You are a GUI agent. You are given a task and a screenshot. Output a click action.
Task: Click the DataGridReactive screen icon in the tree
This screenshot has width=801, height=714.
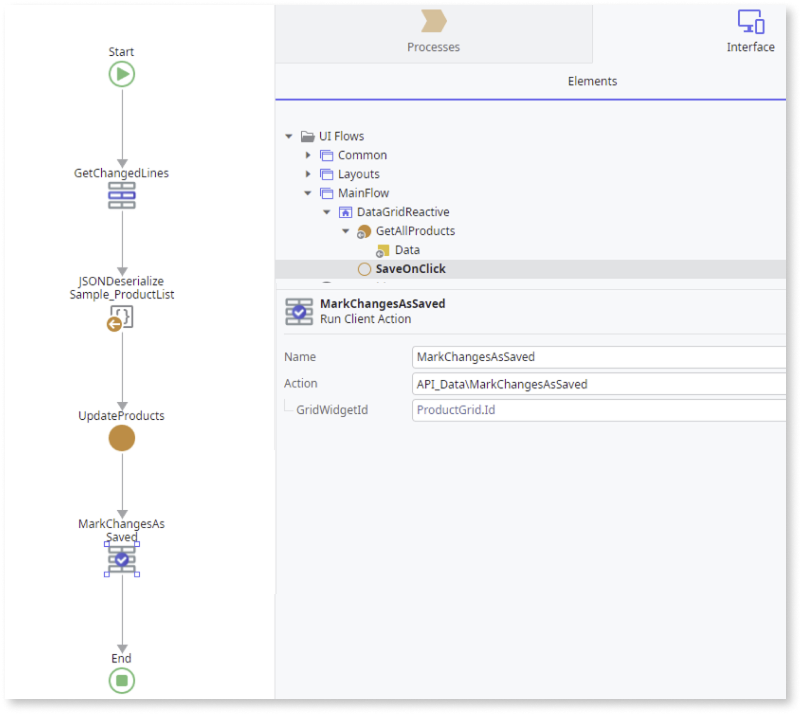pyautogui.click(x=344, y=211)
